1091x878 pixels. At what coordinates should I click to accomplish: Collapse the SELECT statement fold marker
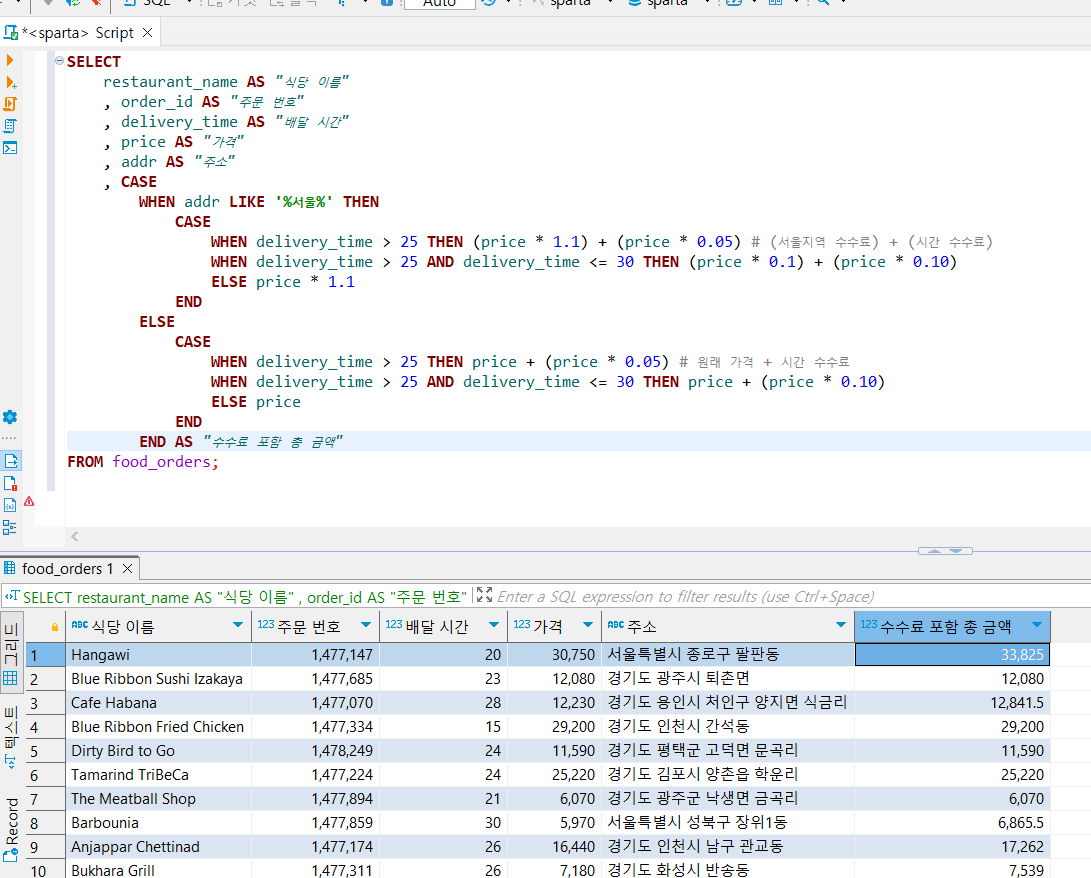[x=59, y=61]
